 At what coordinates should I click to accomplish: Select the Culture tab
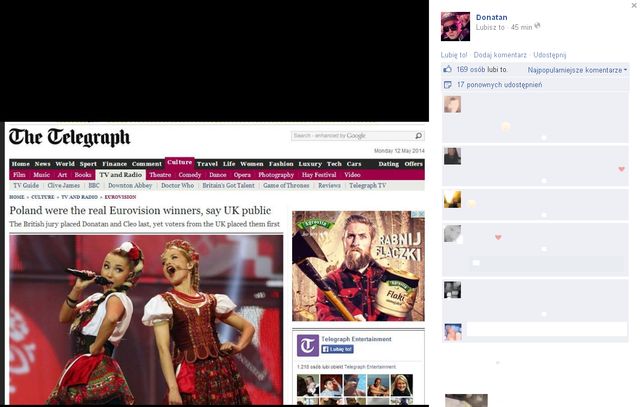180,162
